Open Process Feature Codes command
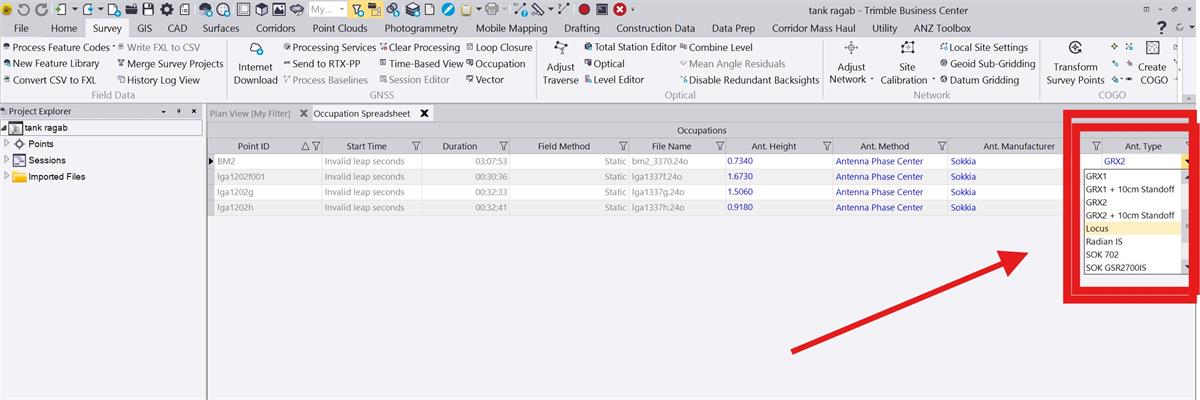This screenshot has height=400, width=1200. [x=57, y=47]
